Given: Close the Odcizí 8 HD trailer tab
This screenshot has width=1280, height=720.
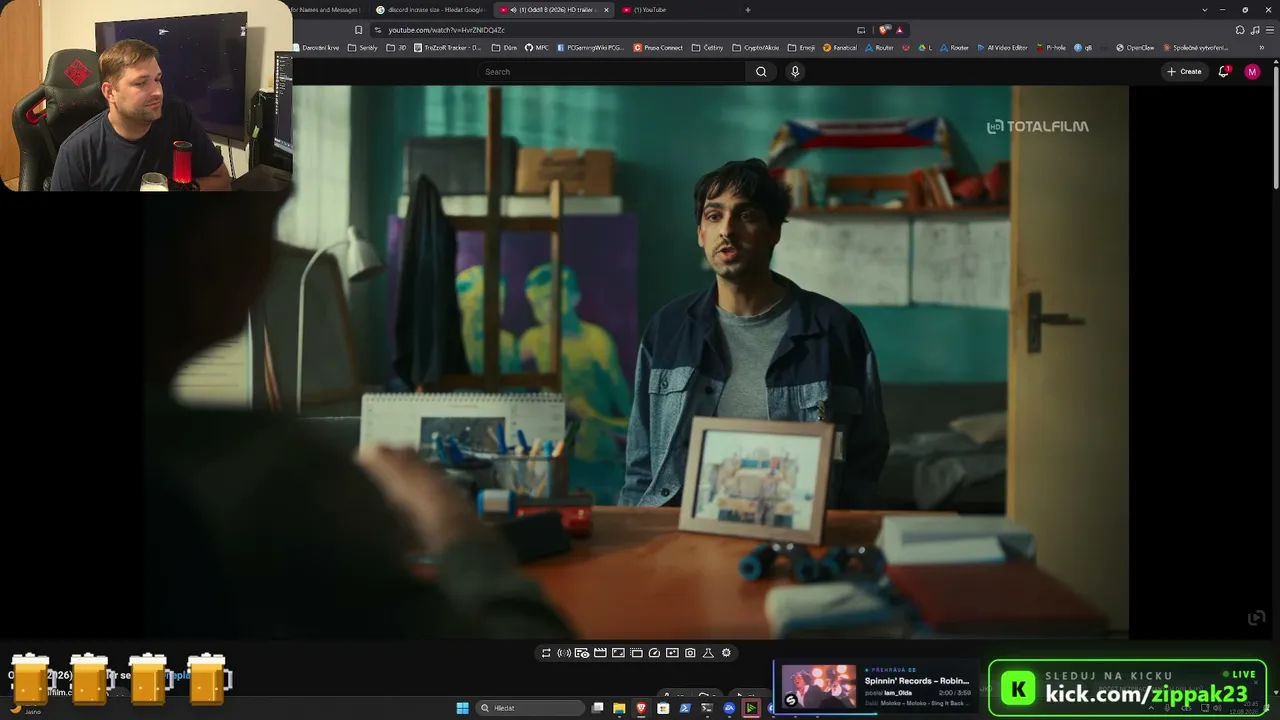Looking at the screenshot, I should pos(606,10).
